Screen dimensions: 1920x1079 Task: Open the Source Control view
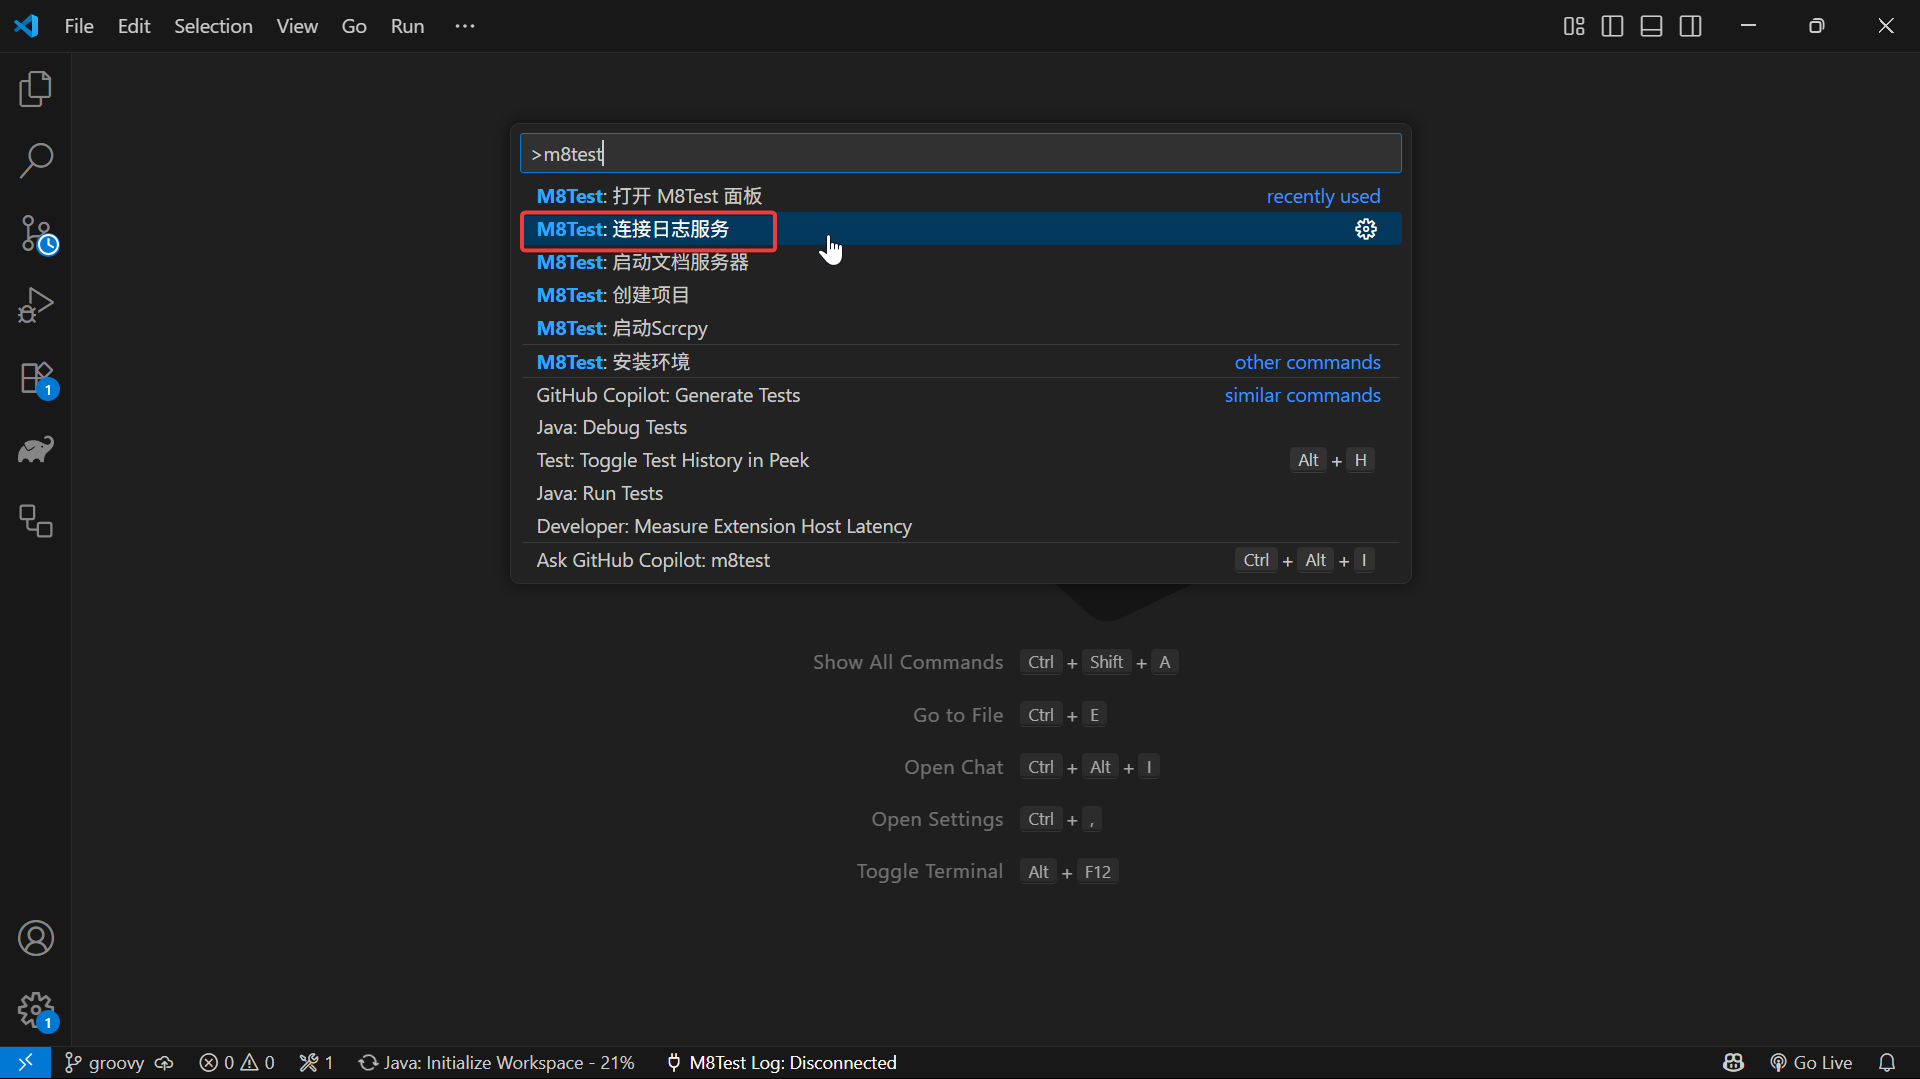tap(37, 235)
